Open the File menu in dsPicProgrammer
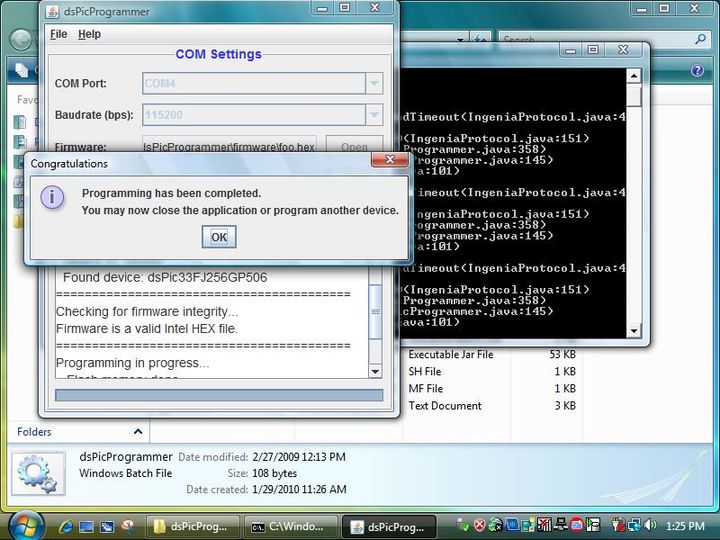 point(58,34)
